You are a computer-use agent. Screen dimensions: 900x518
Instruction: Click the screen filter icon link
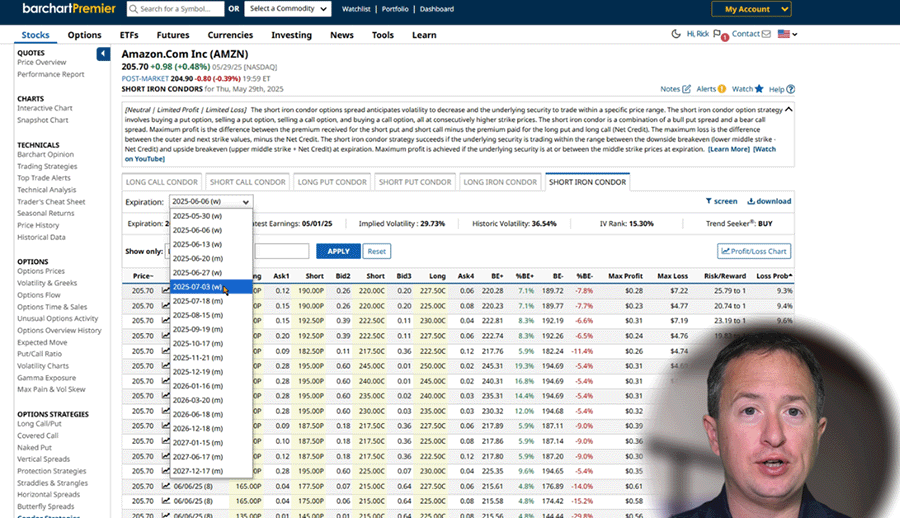[721, 201]
